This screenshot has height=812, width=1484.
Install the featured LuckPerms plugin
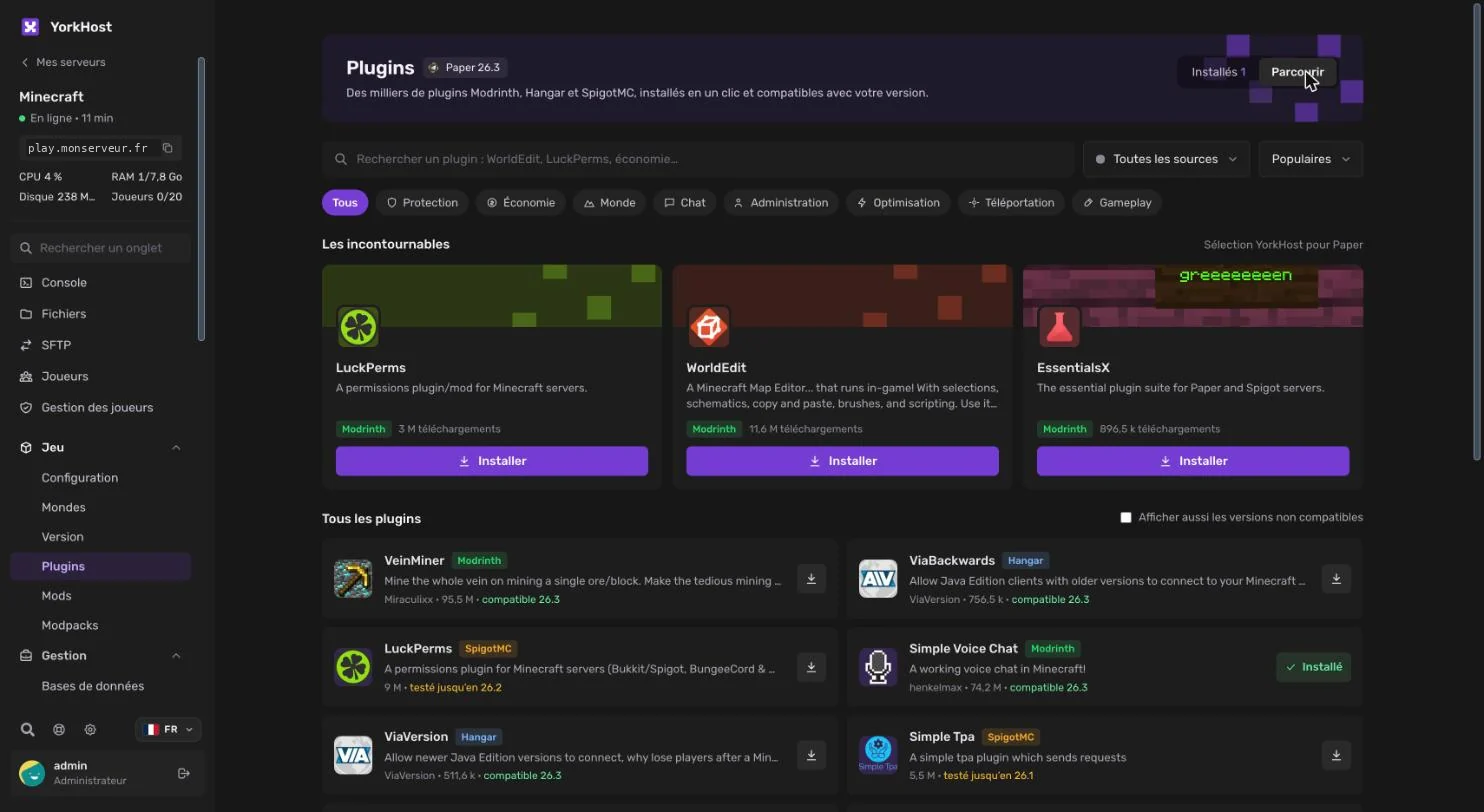(492, 461)
